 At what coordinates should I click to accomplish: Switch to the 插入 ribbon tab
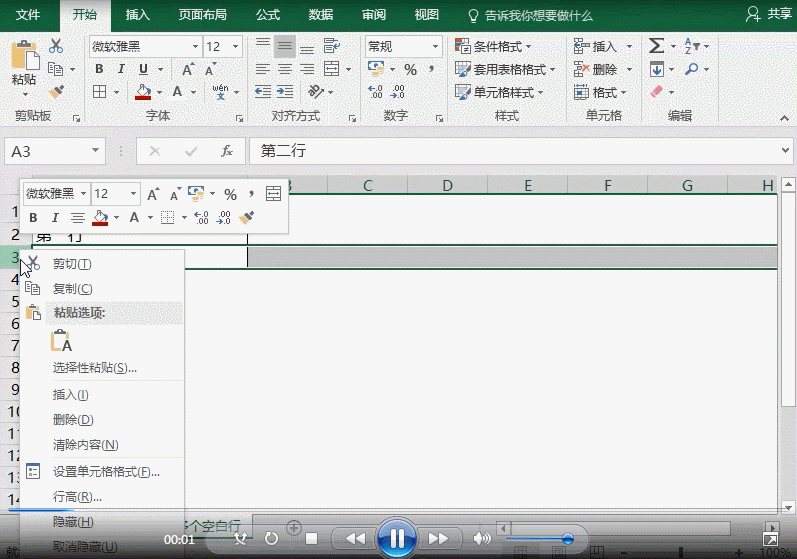coord(138,15)
